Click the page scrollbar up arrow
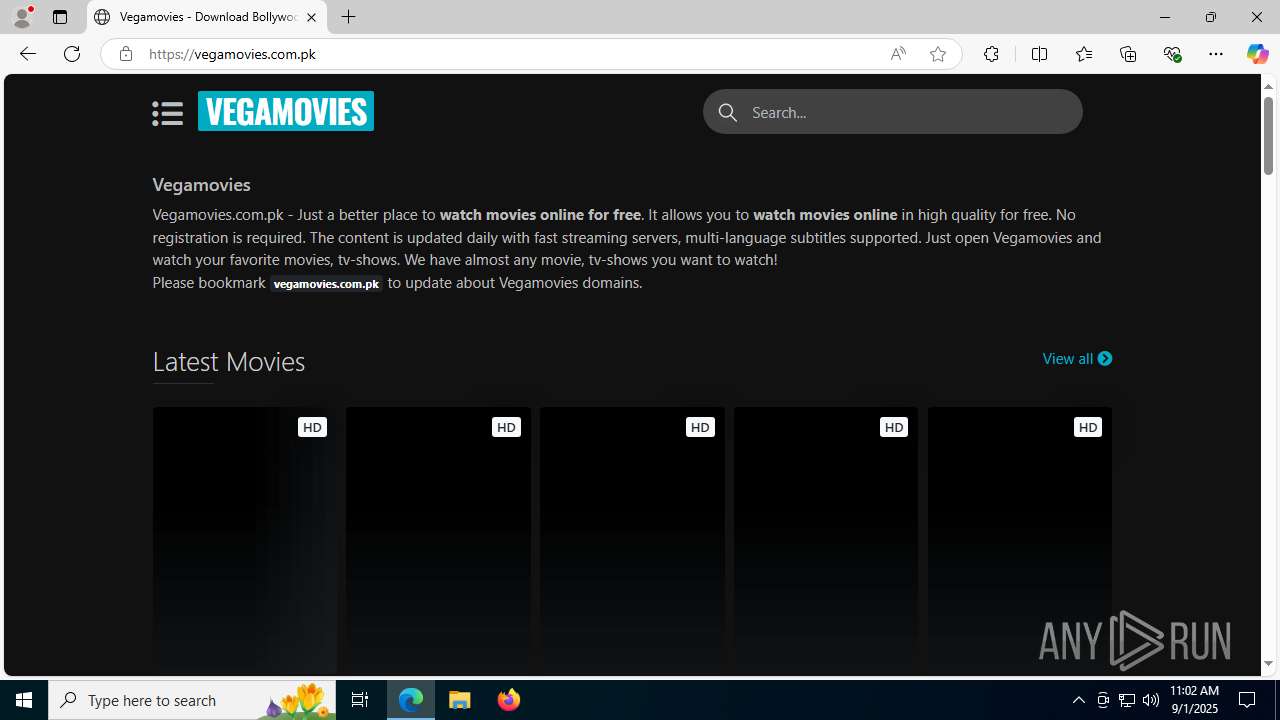1280x720 pixels. [1268, 86]
